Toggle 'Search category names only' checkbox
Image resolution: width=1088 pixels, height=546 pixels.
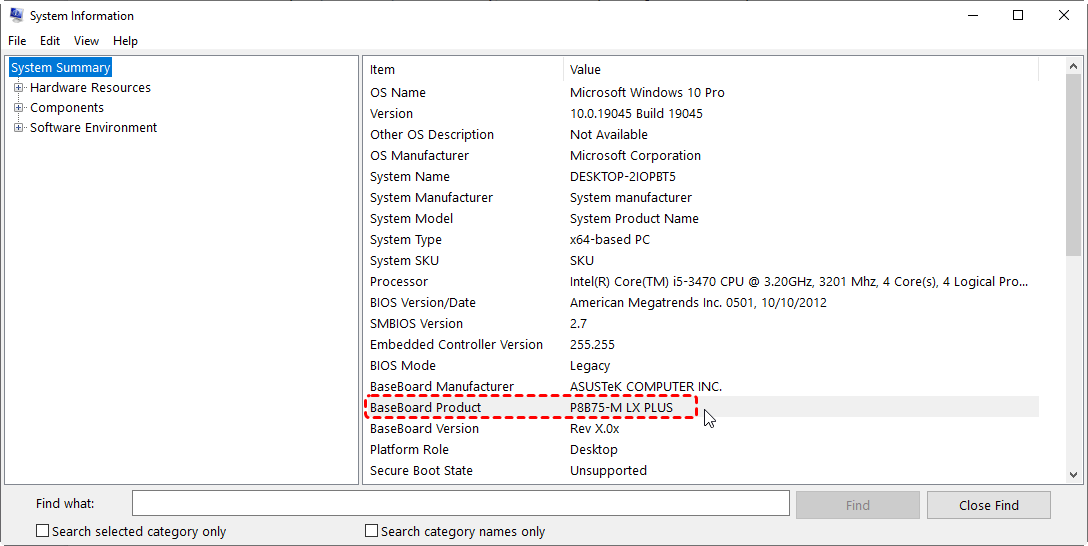(x=372, y=531)
